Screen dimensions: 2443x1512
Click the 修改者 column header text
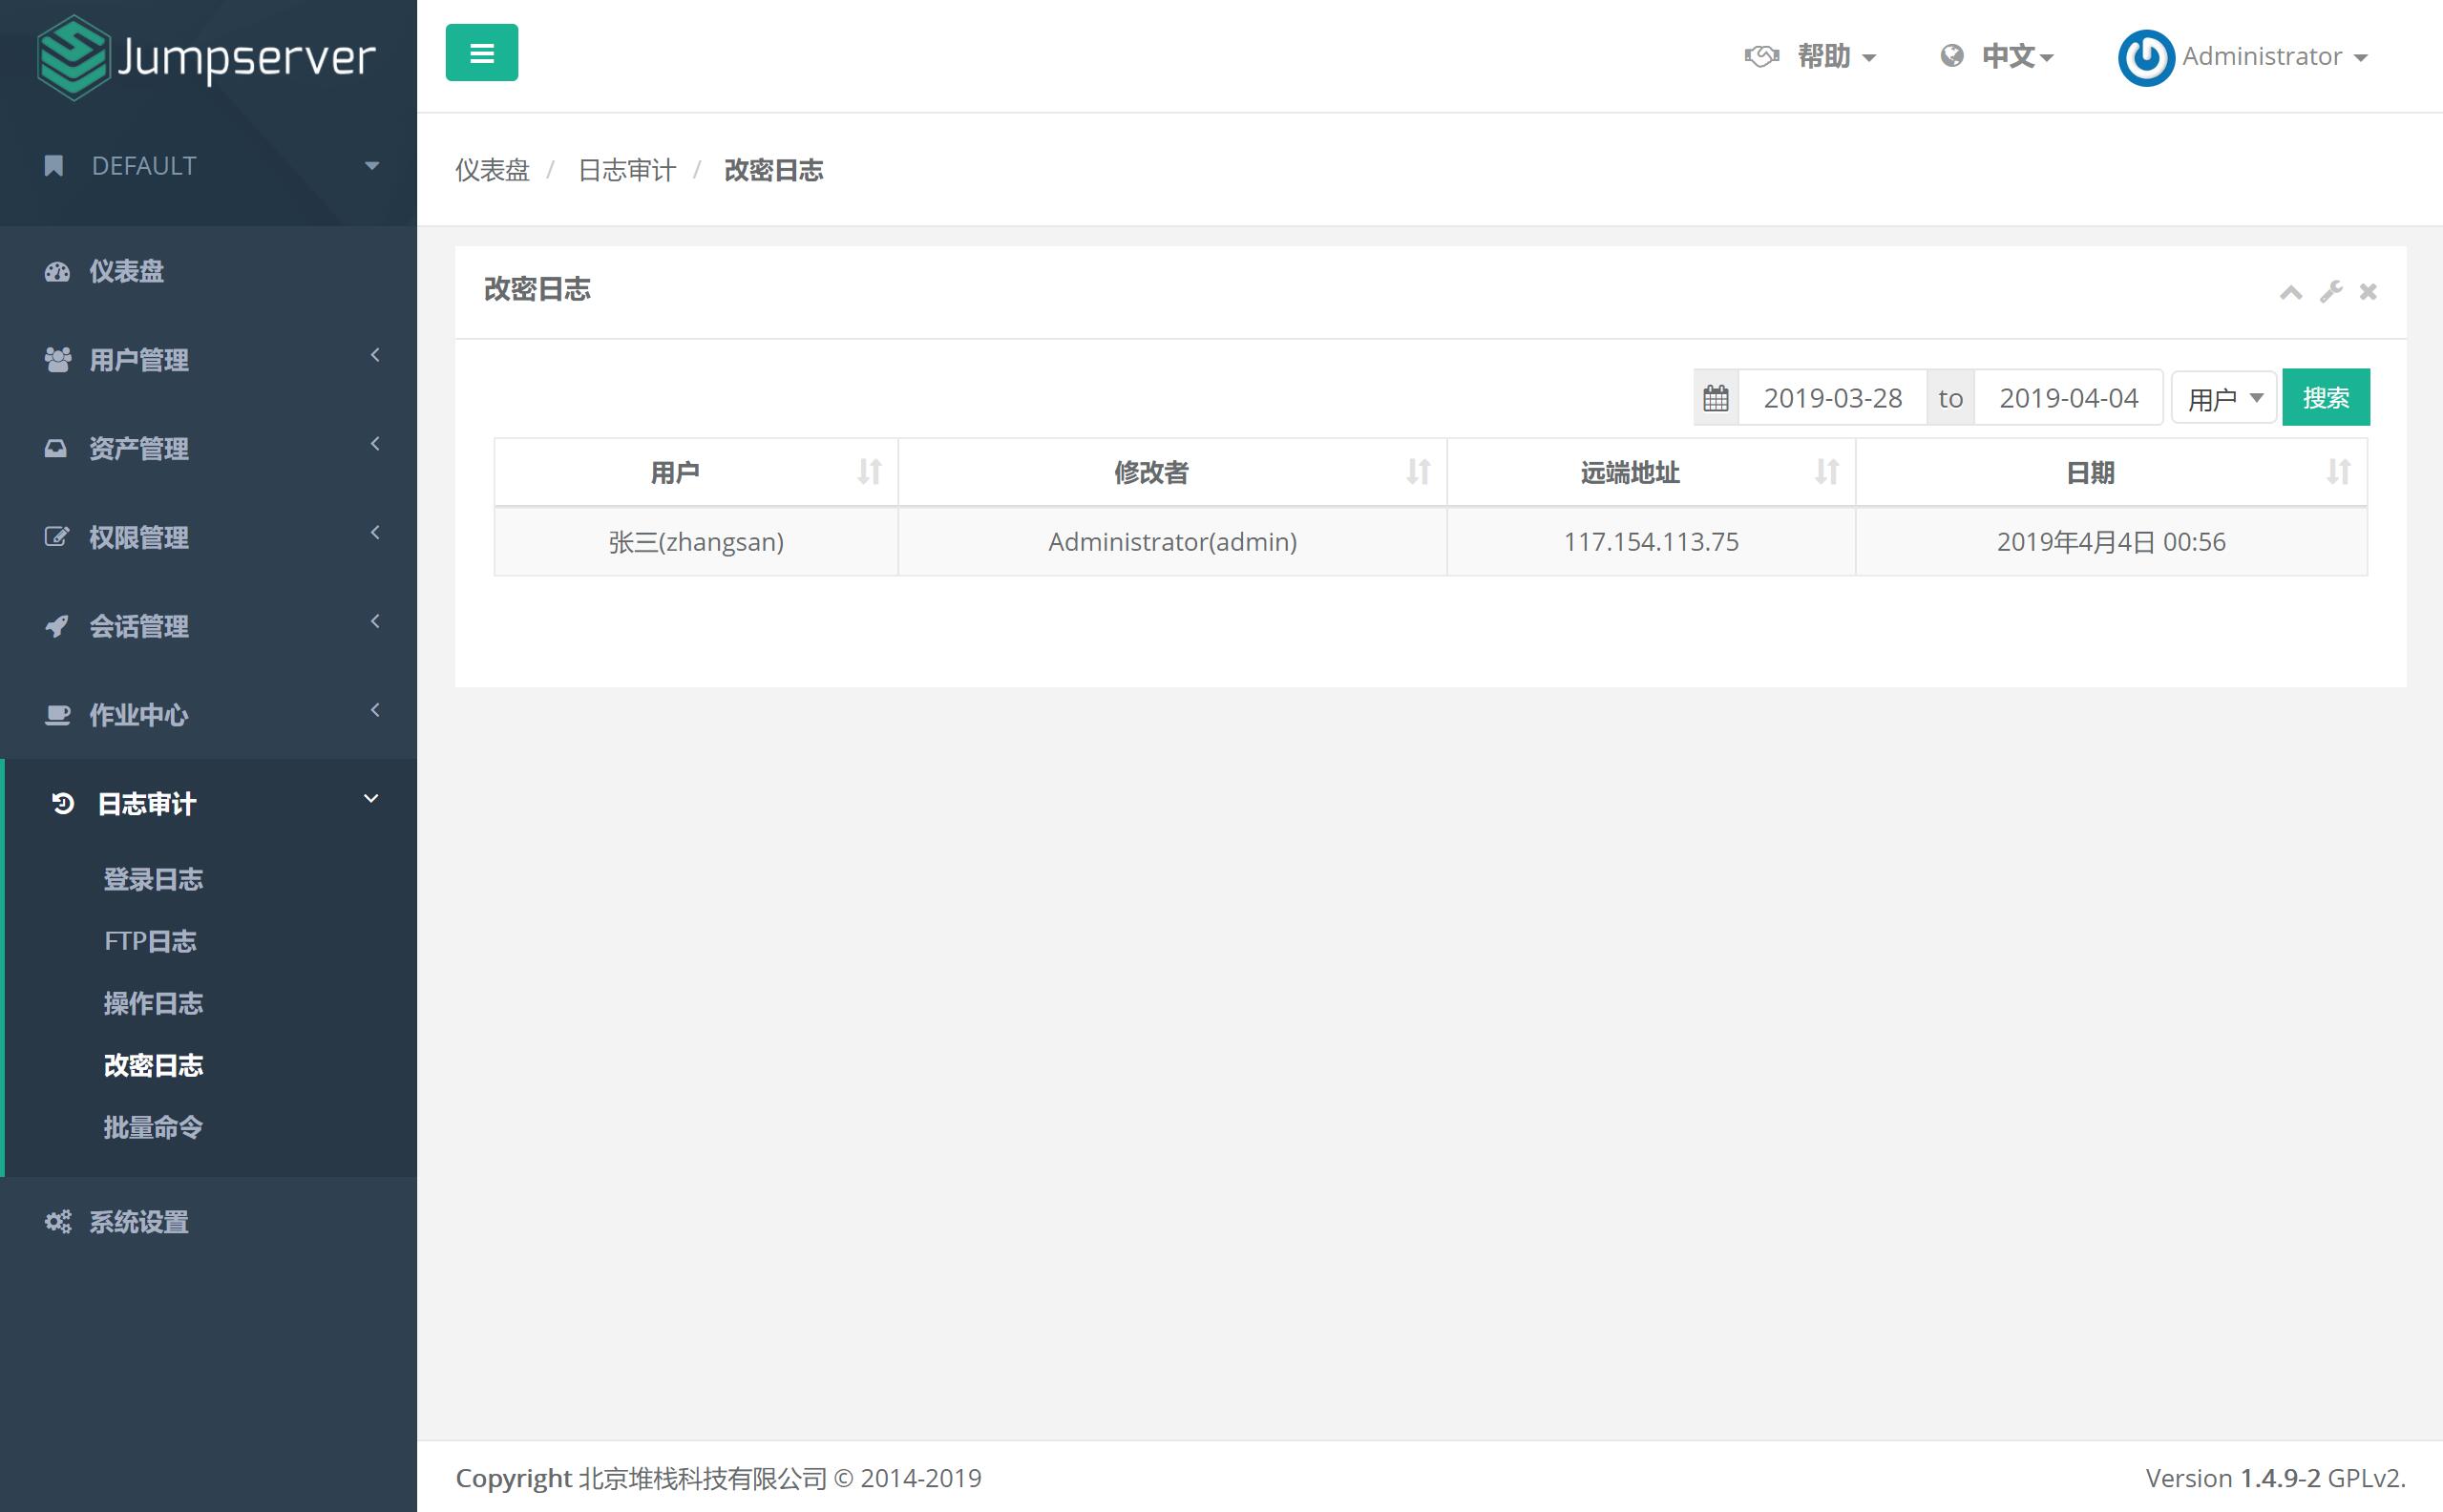click(1151, 472)
